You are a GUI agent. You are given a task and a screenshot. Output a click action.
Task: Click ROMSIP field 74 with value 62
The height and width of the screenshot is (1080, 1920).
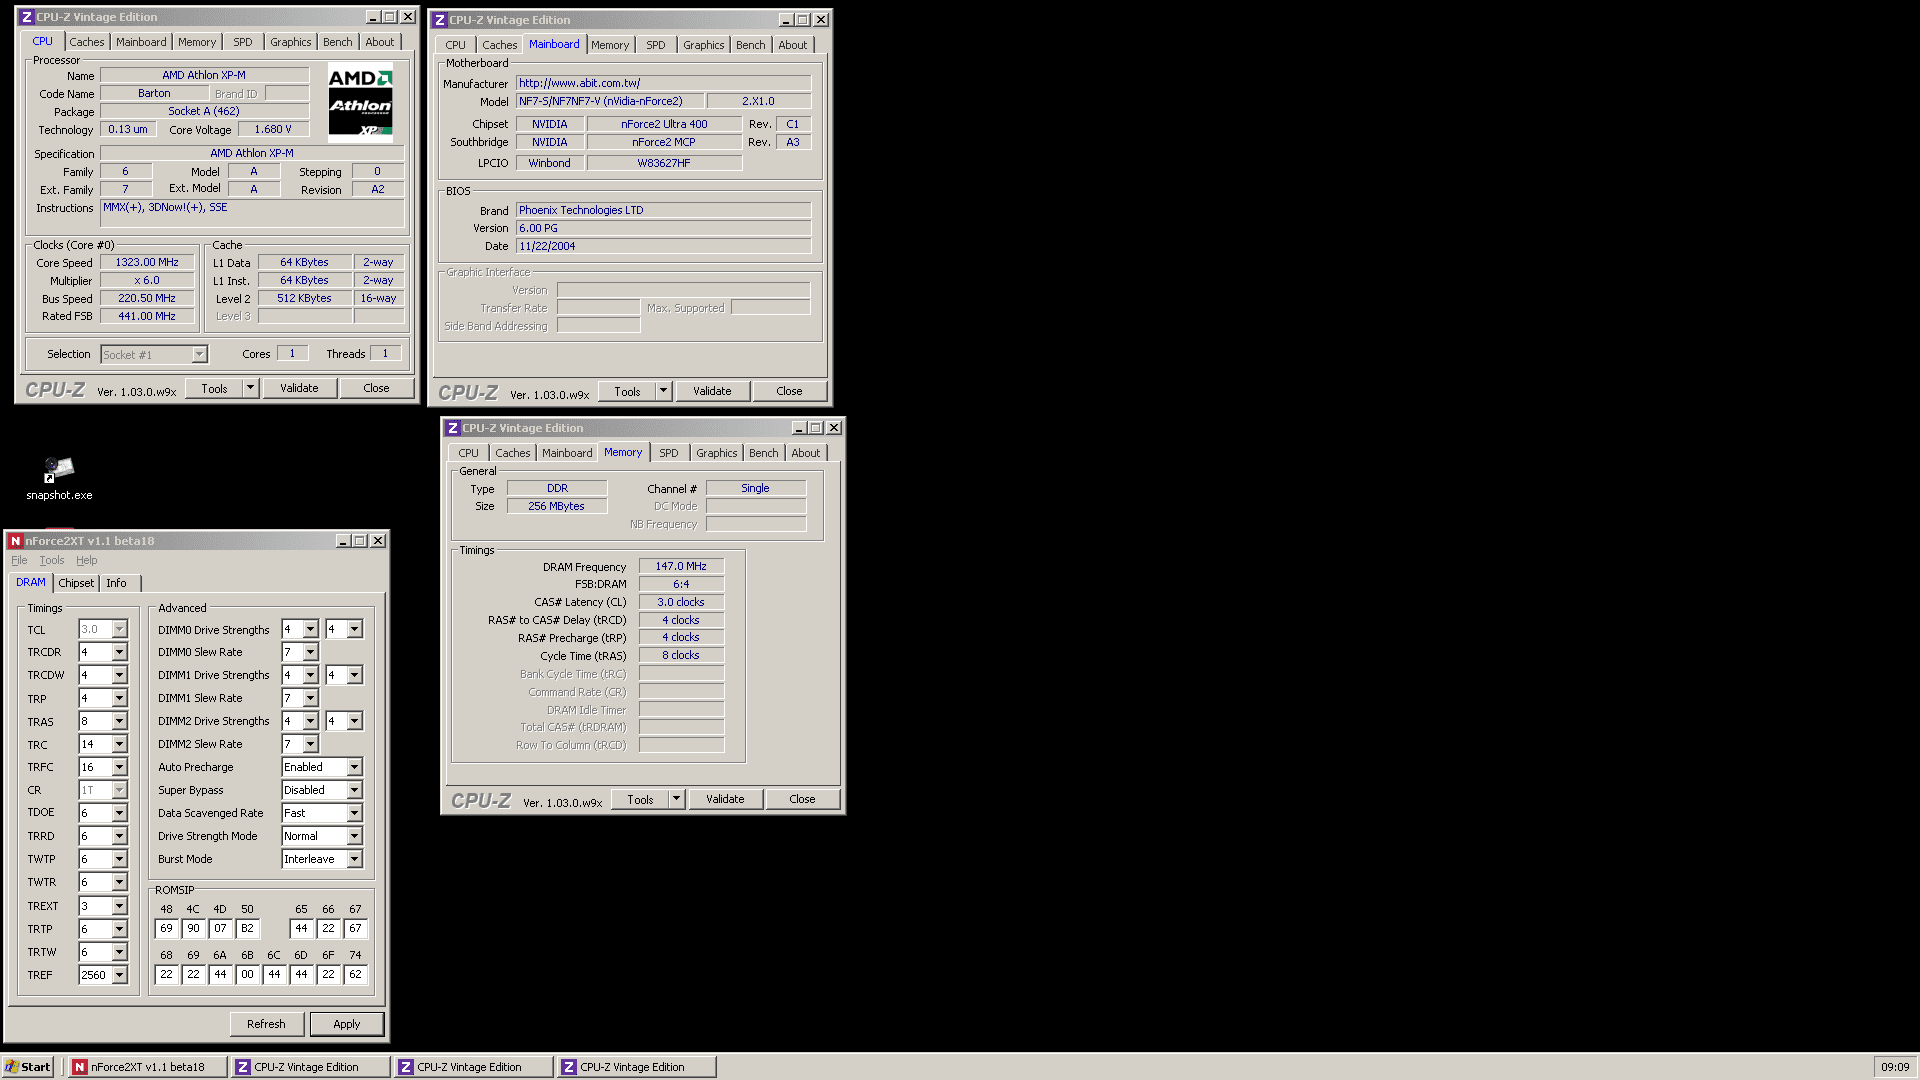click(x=356, y=974)
